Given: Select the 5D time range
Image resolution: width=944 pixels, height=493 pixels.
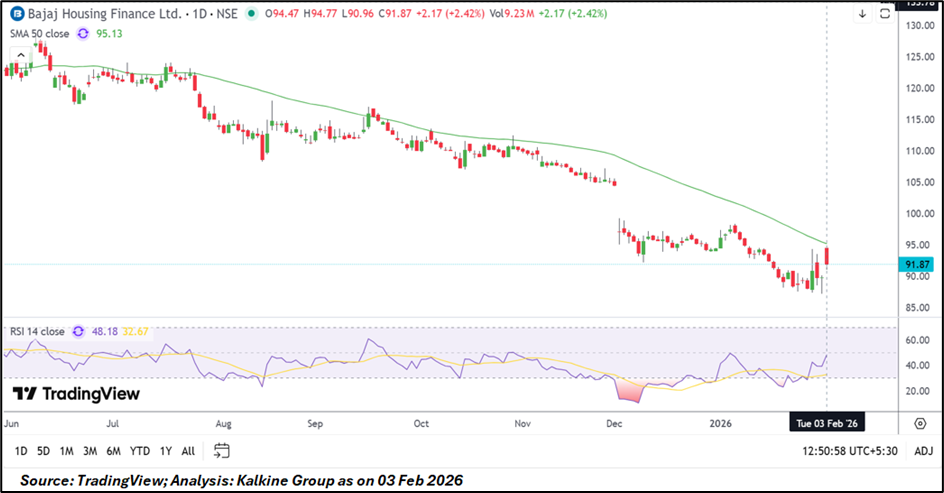Looking at the screenshot, I should [x=44, y=451].
